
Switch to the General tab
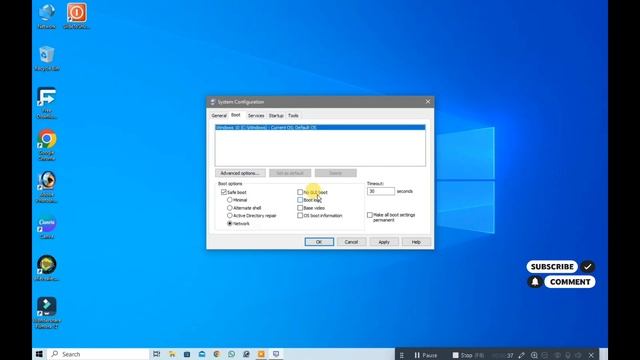point(219,116)
